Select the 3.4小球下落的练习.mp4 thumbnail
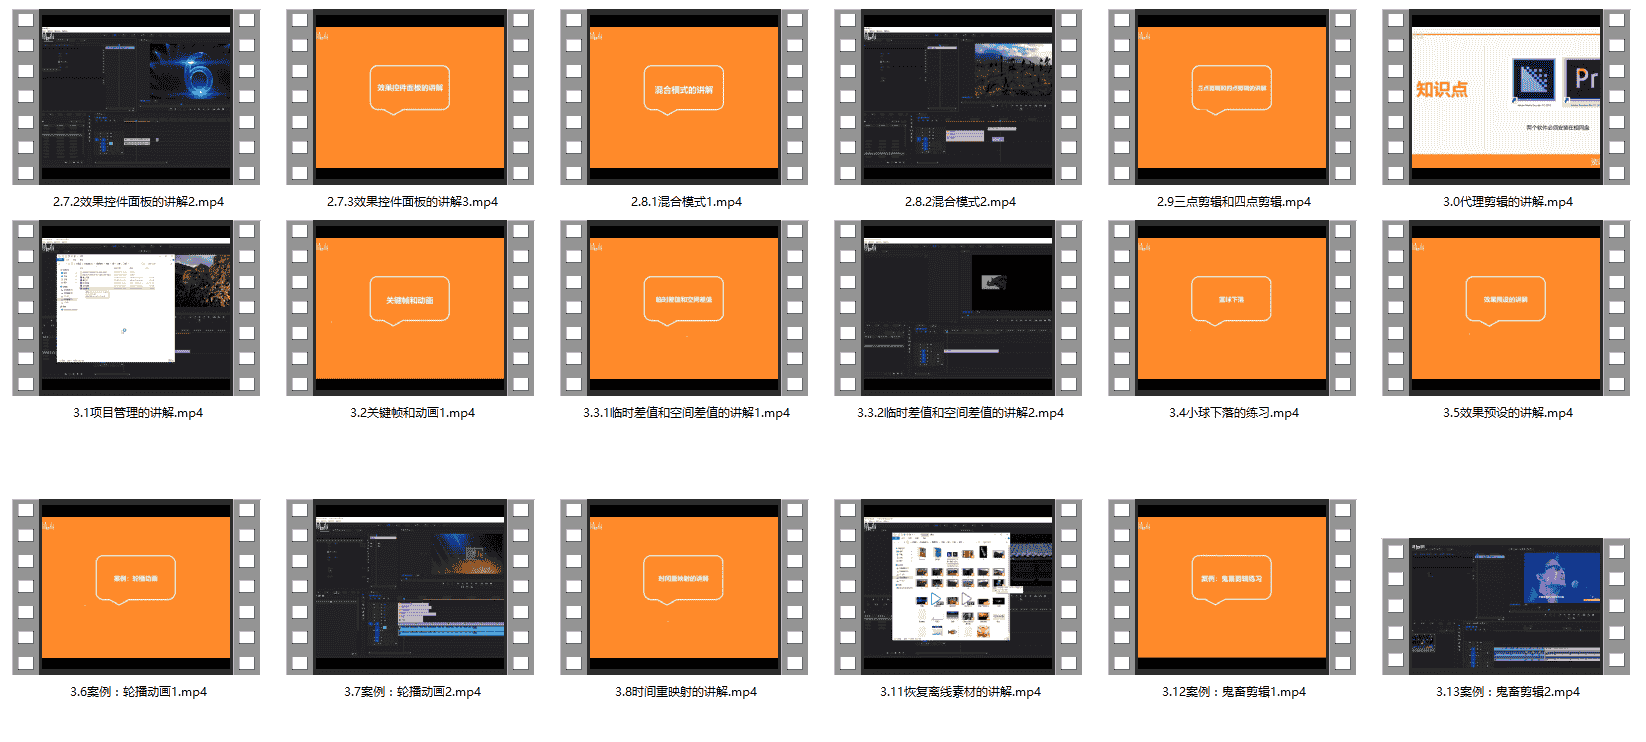This screenshot has height=742, width=1646. [1232, 308]
